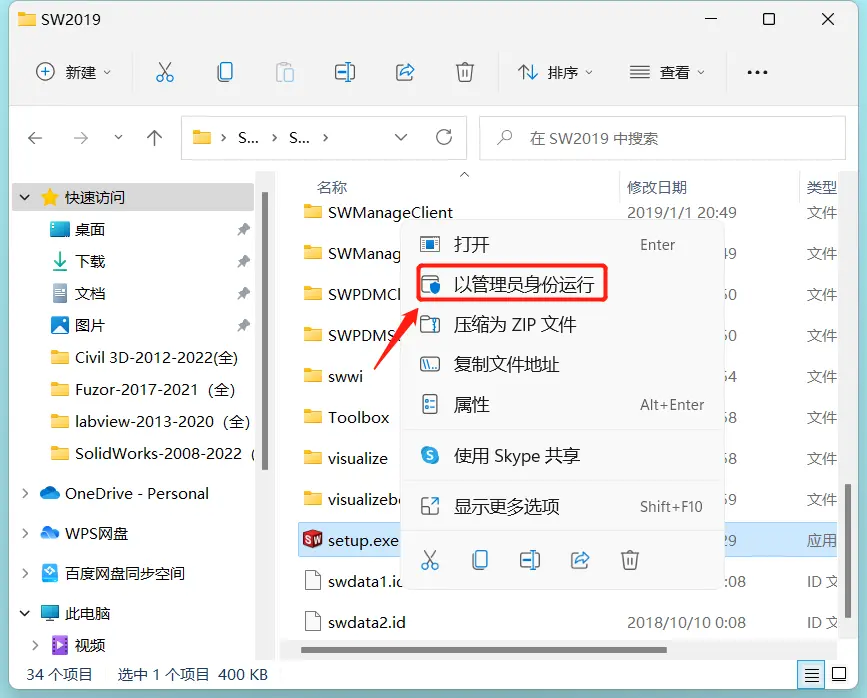Expand address bar history dropdown

click(x=401, y=137)
